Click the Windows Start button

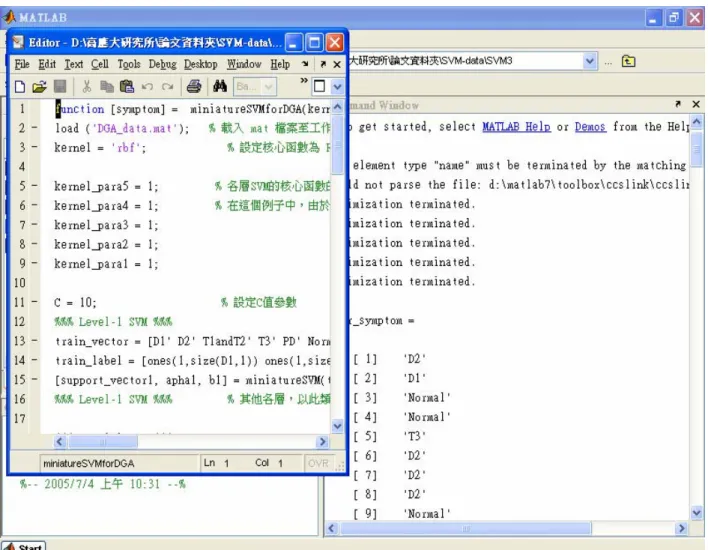tap(23, 545)
